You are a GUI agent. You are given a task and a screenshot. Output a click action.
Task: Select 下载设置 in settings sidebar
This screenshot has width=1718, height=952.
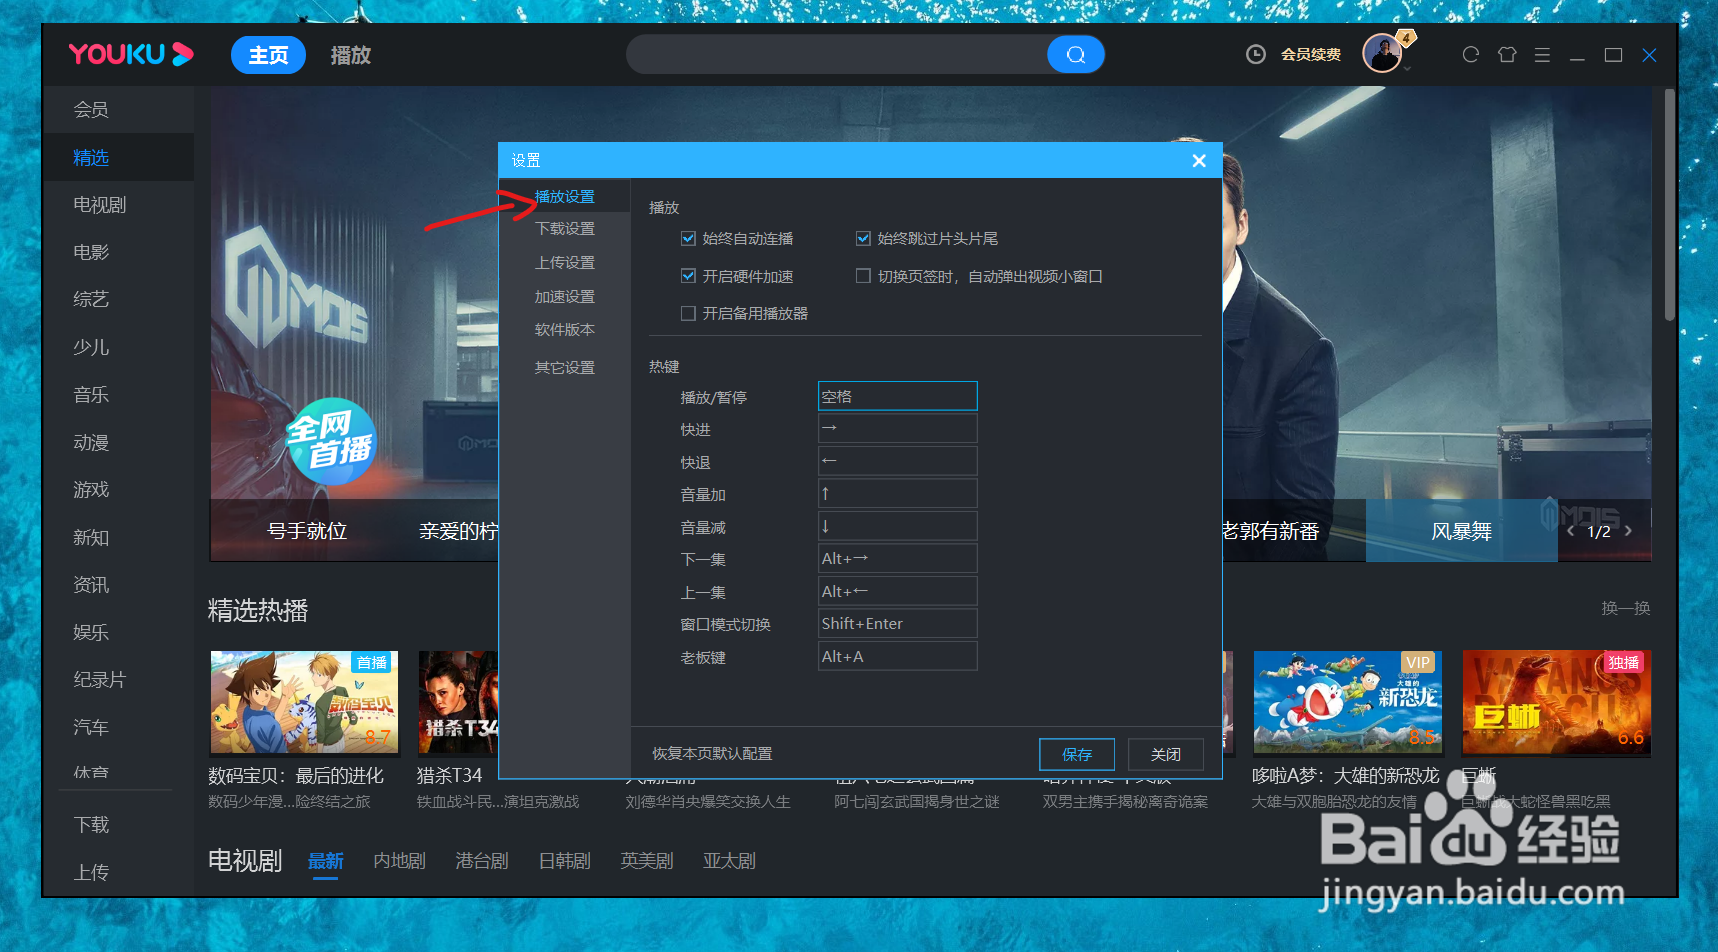[x=565, y=229]
